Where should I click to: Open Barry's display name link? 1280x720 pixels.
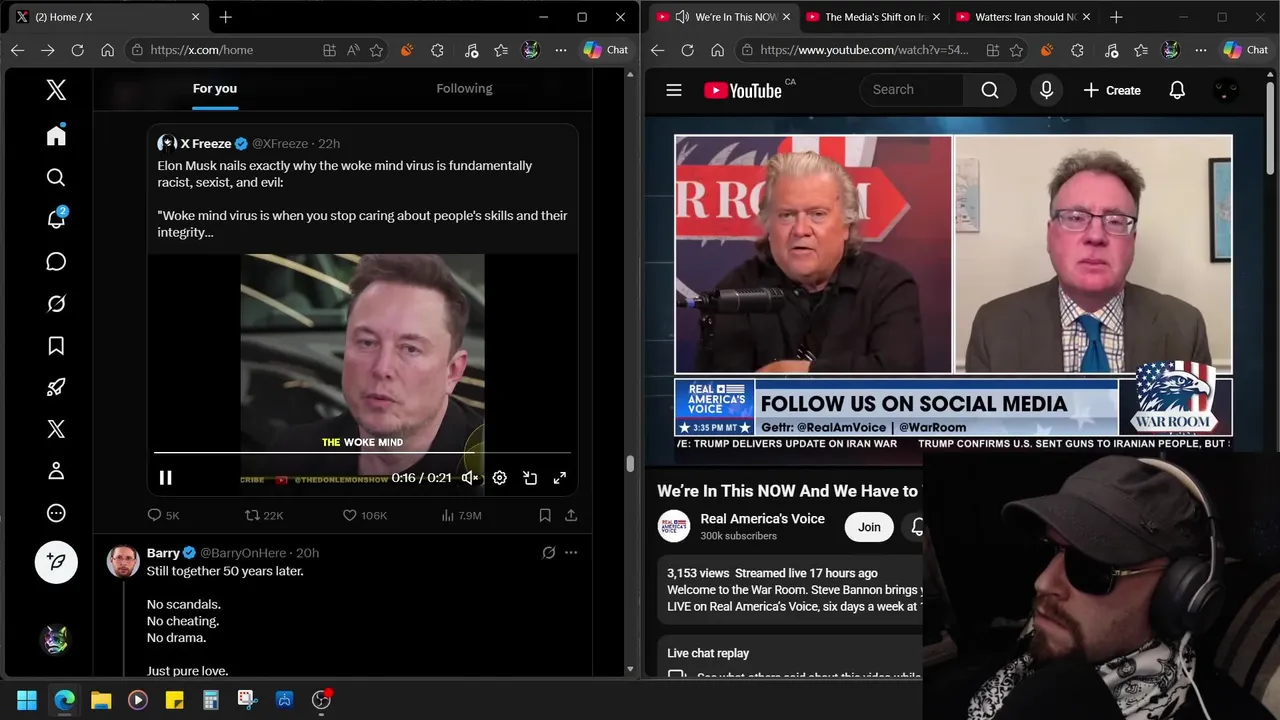click(x=163, y=552)
